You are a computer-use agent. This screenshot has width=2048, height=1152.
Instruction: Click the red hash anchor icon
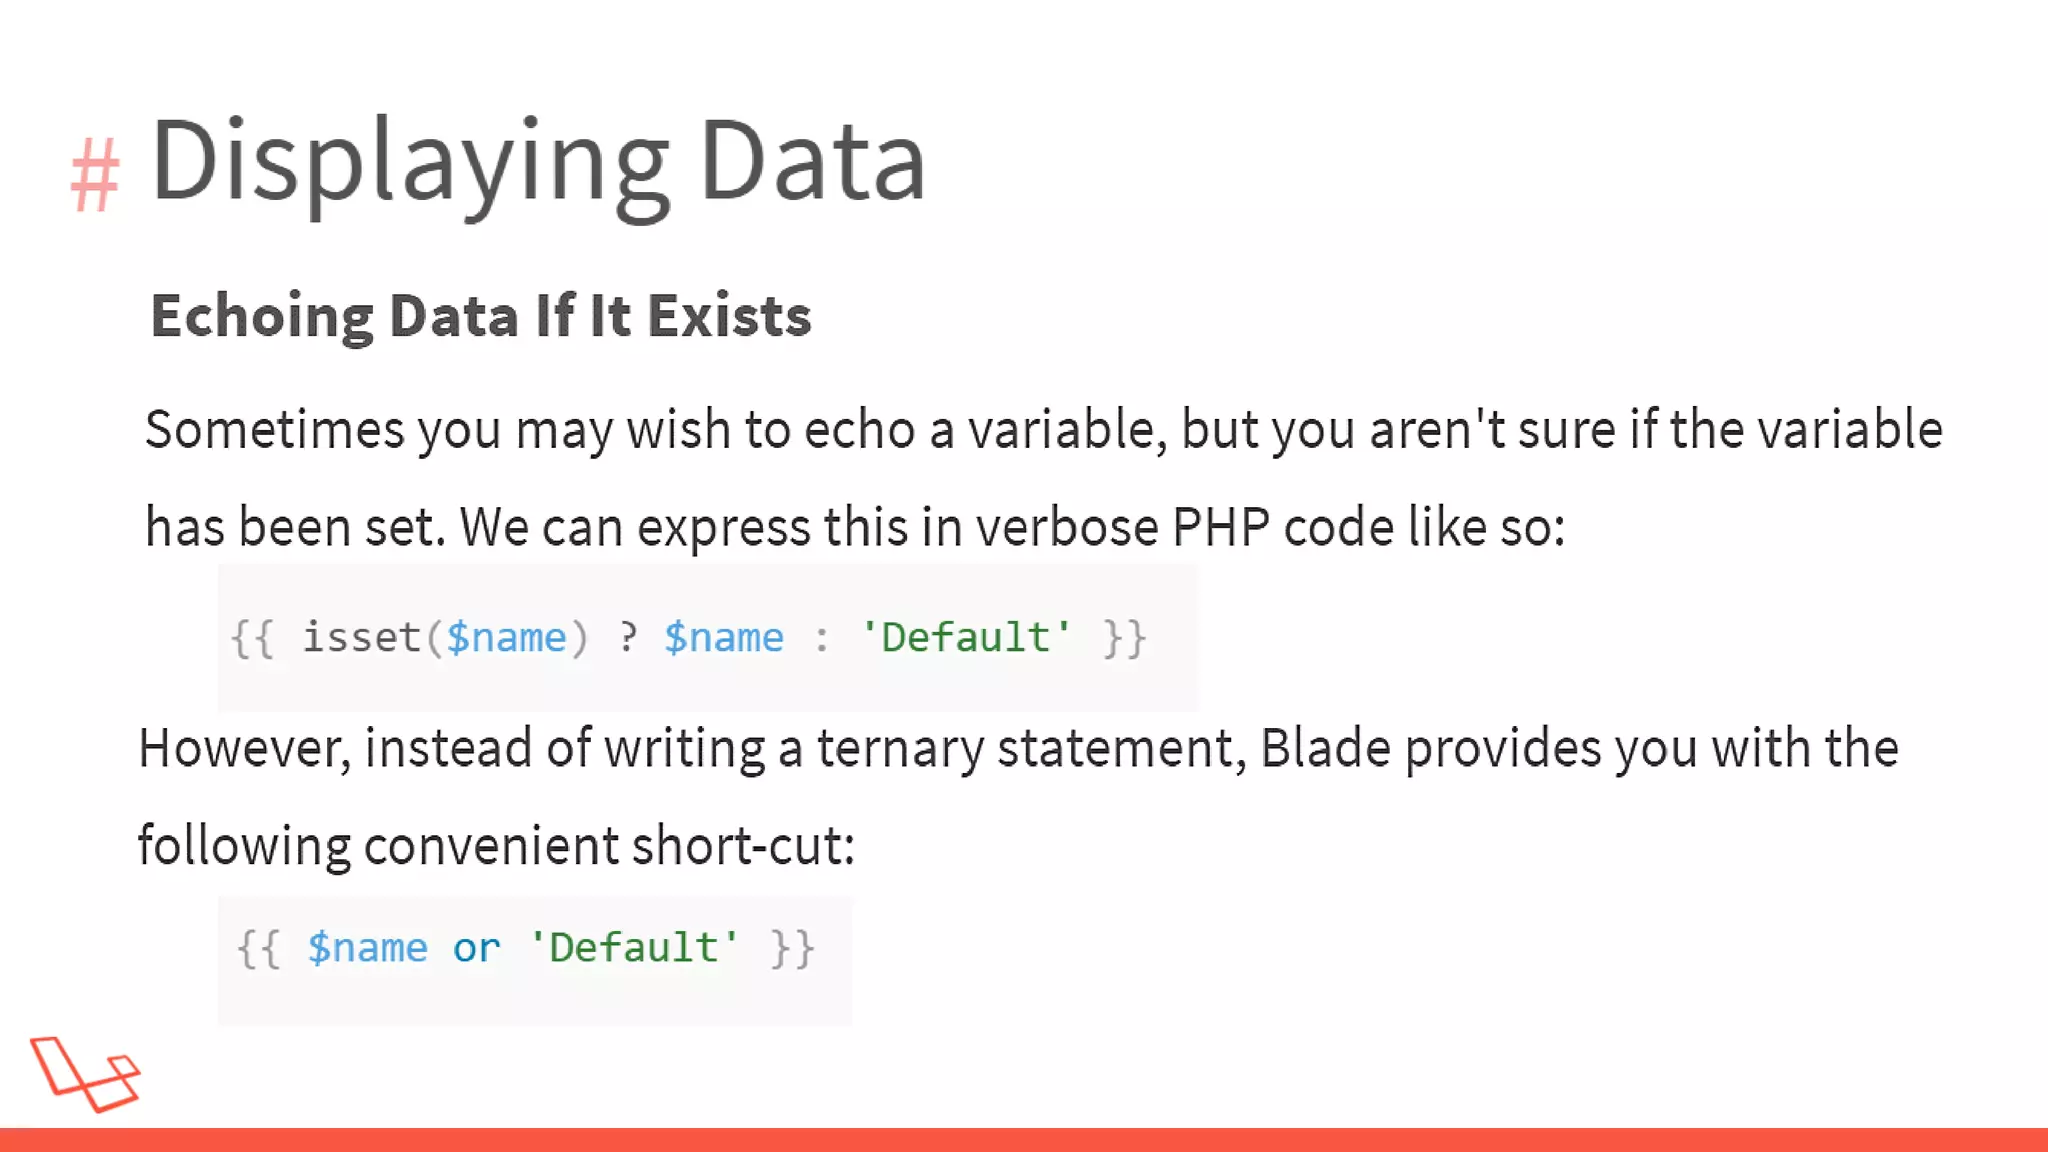(x=96, y=175)
